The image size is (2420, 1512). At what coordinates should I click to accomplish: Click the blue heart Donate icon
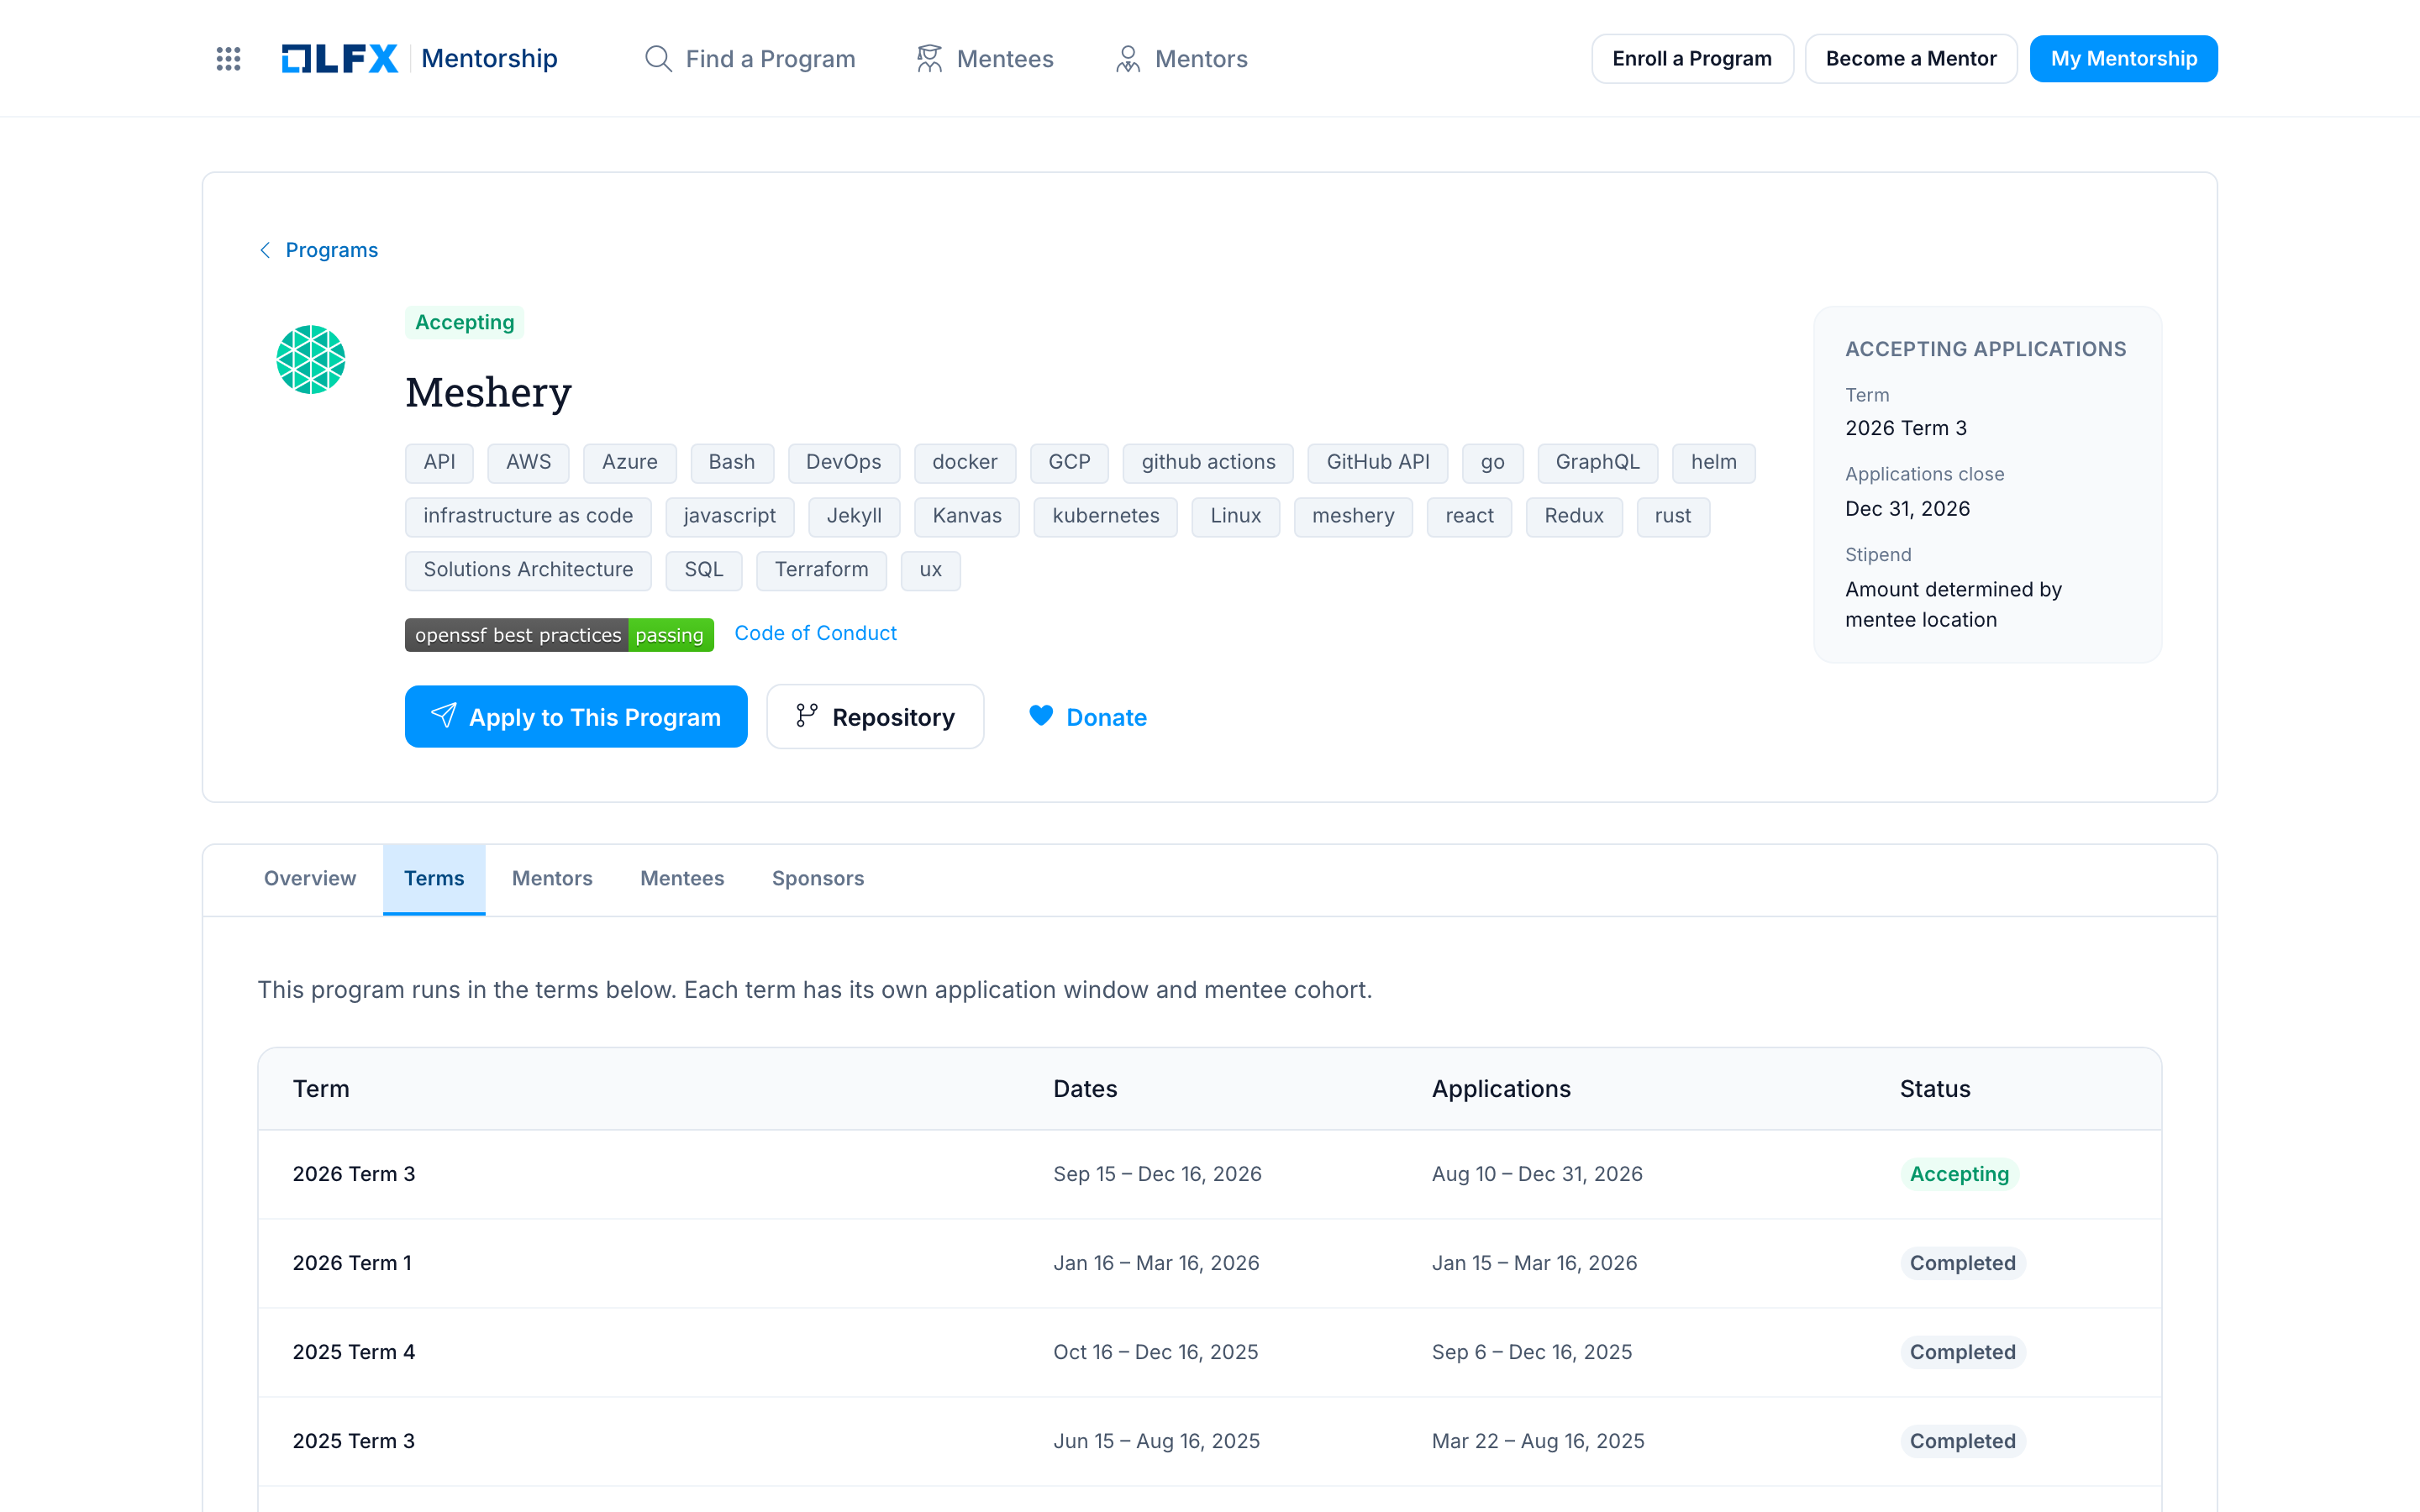click(x=1041, y=716)
